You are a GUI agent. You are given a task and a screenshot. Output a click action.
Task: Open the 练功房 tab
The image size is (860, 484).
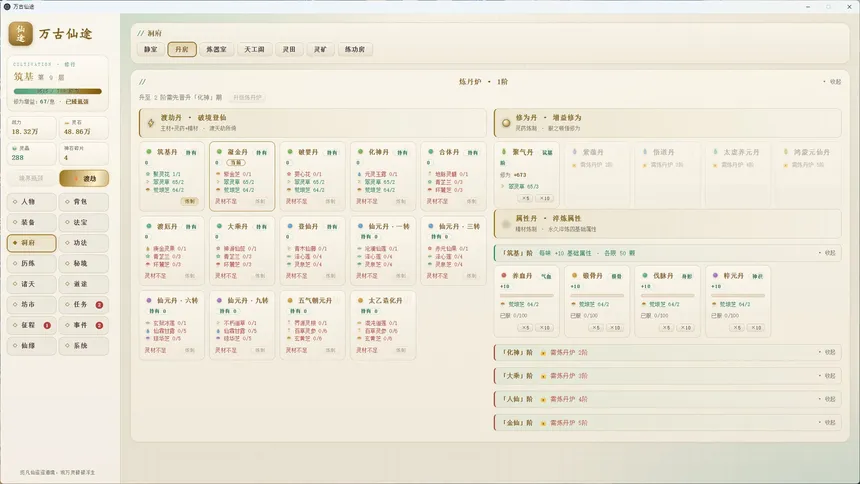[355, 49]
